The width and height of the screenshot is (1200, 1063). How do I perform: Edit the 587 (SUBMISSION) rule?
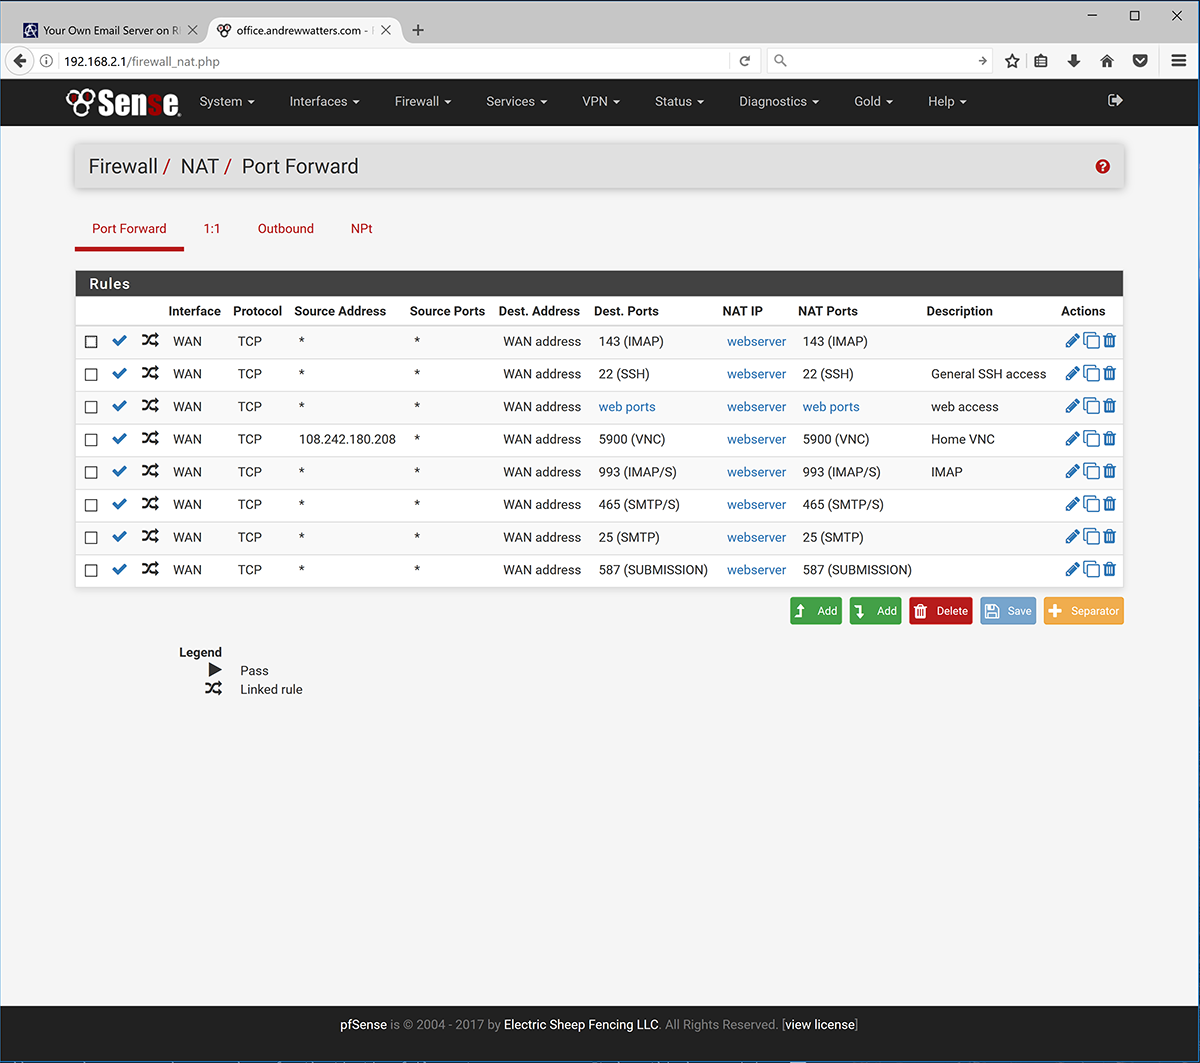coord(1072,569)
